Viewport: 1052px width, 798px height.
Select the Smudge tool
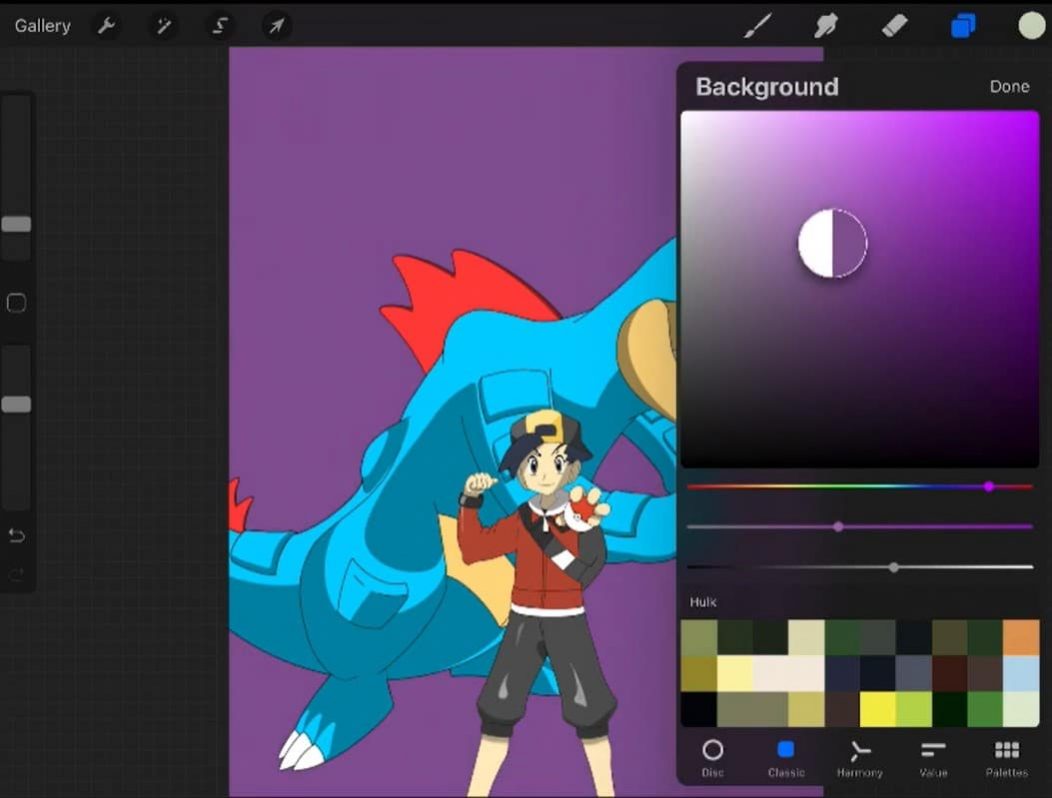(x=825, y=25)
